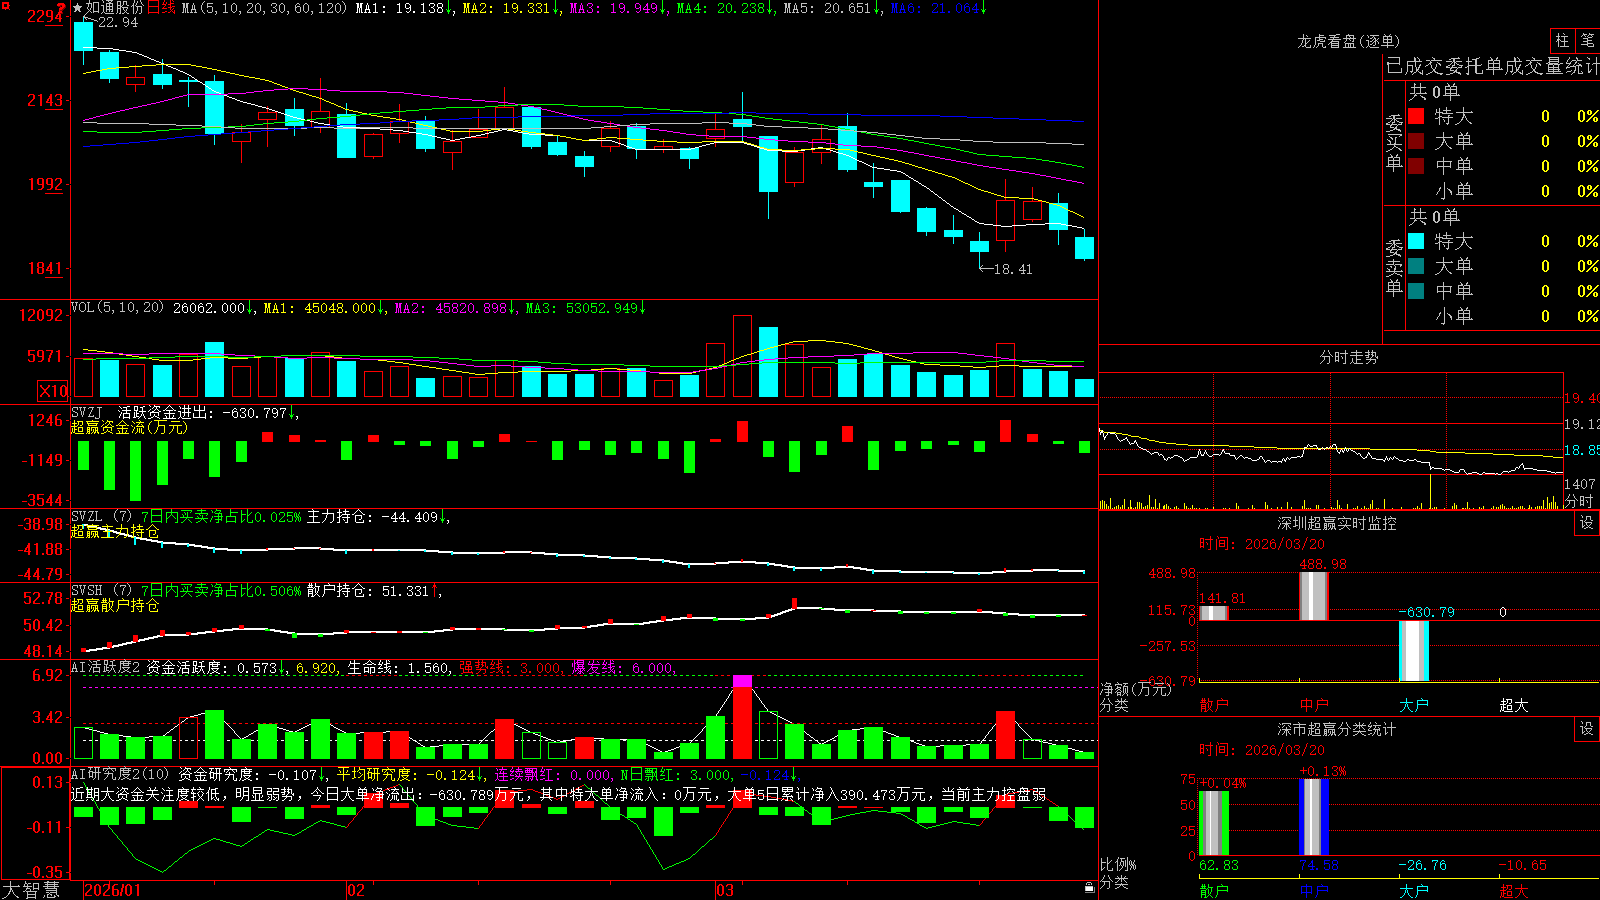Screen dimensions: 1600x900
Task: Click the AI活跃度2 indicator name
Action: pos(105,667)
